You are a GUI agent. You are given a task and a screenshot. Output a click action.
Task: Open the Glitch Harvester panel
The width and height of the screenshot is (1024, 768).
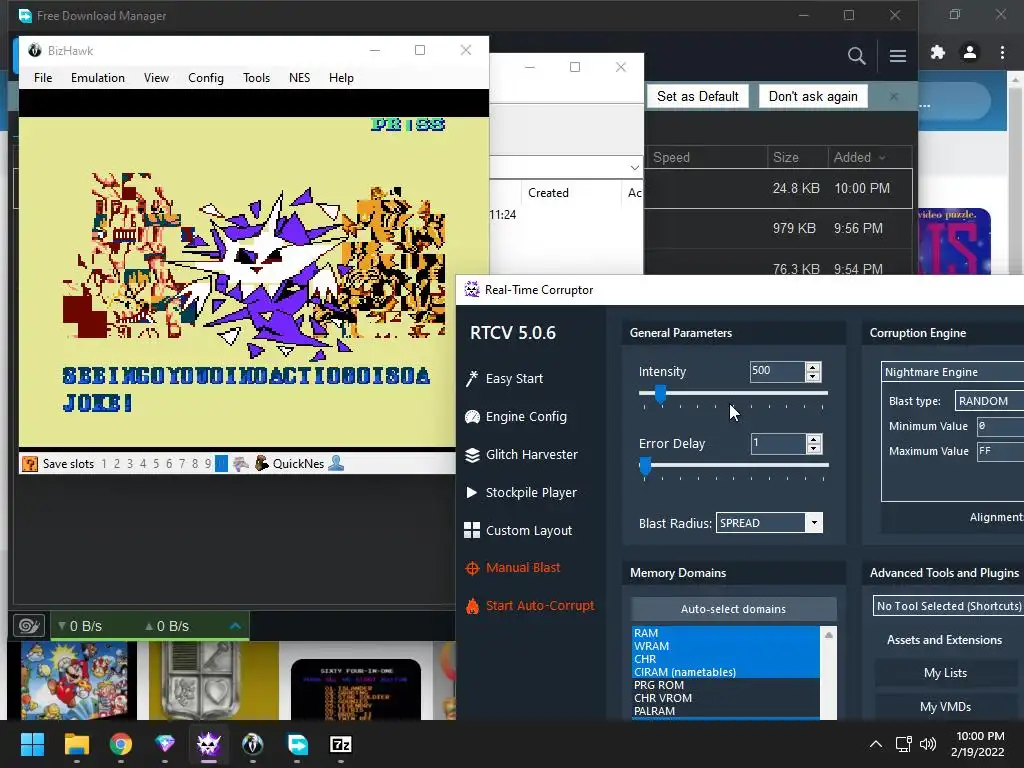520,455
